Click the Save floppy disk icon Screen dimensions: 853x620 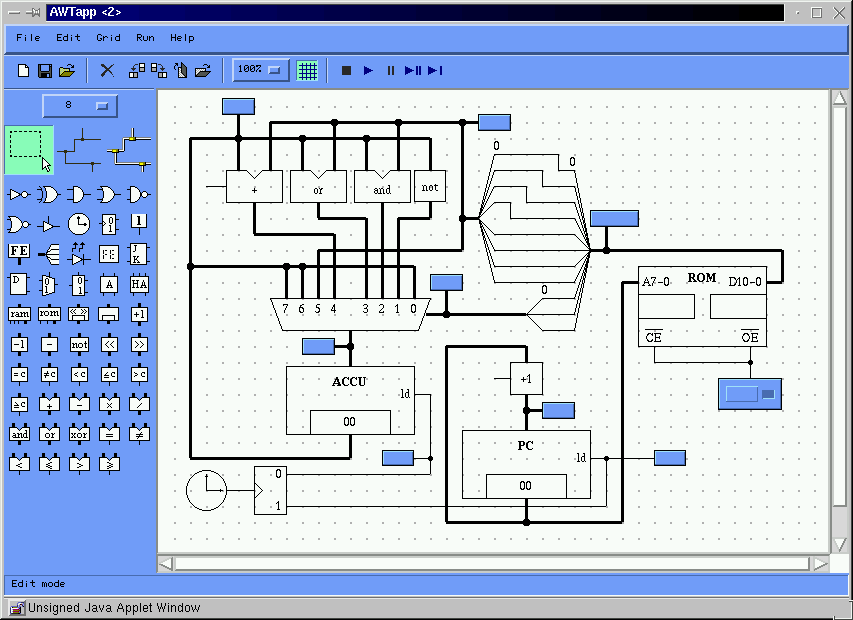tap(45, 71)
